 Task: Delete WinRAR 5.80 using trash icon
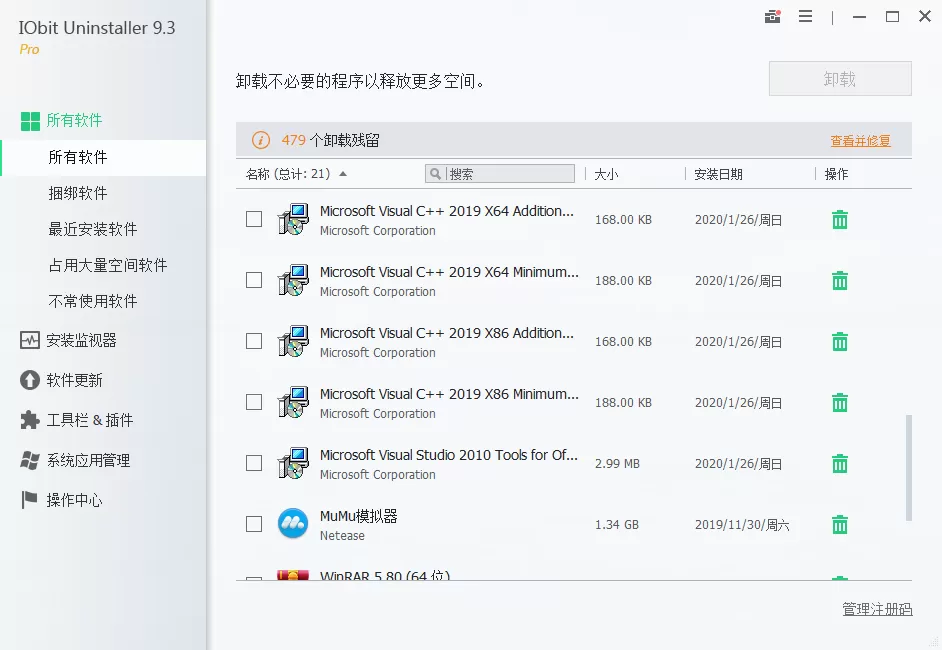[x=839, y=575]
